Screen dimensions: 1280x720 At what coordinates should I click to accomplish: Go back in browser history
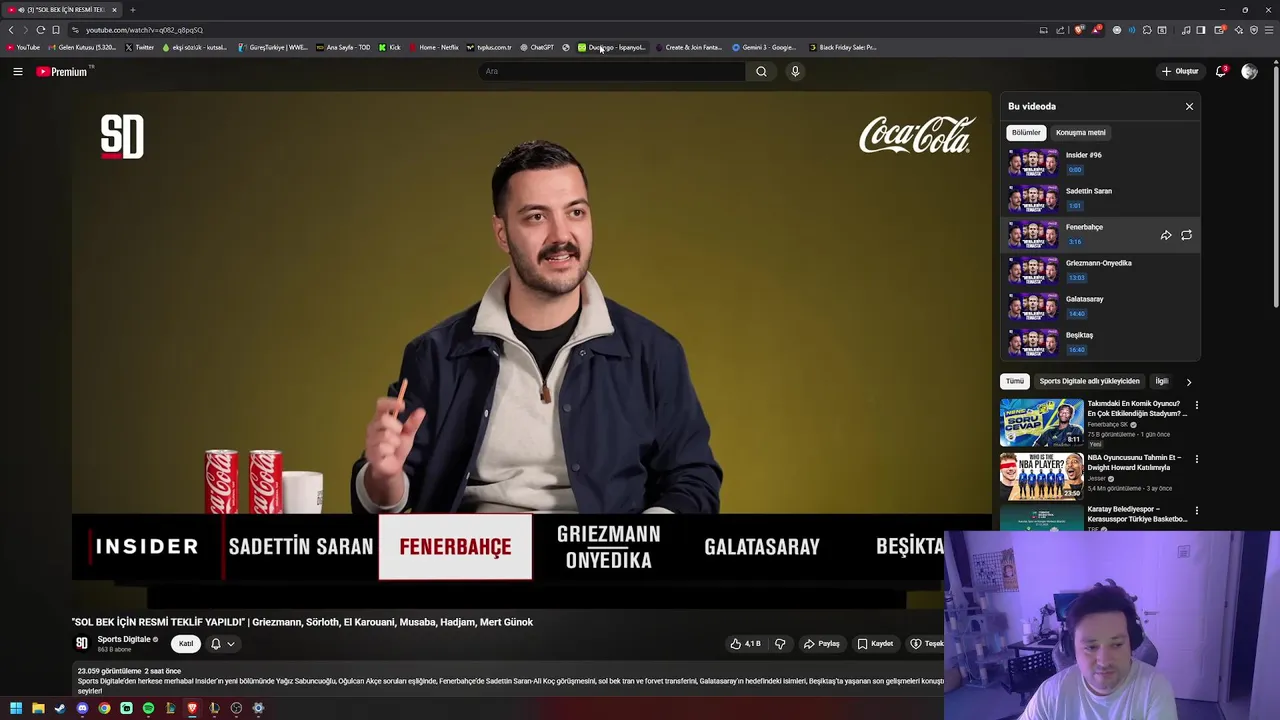click(11, 30)
